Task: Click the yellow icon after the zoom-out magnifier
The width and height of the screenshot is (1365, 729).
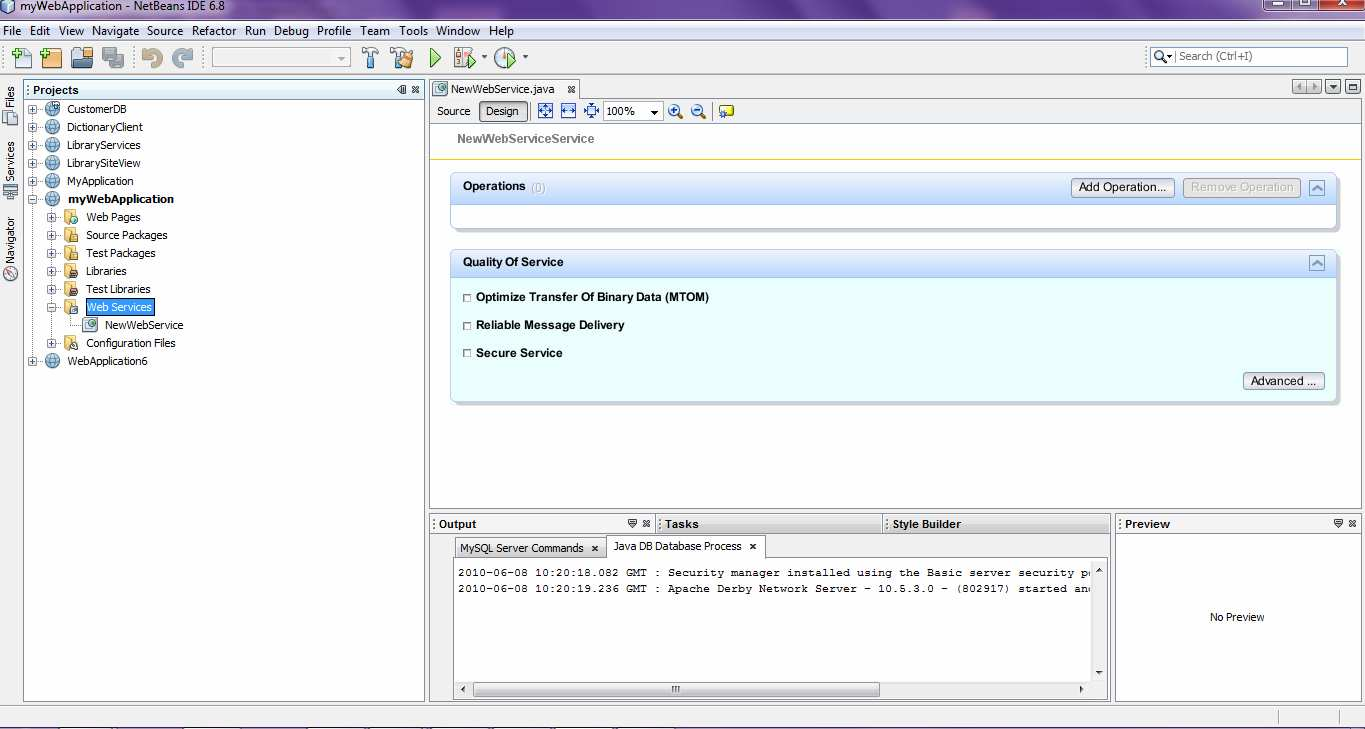Action: pos(726,111)
